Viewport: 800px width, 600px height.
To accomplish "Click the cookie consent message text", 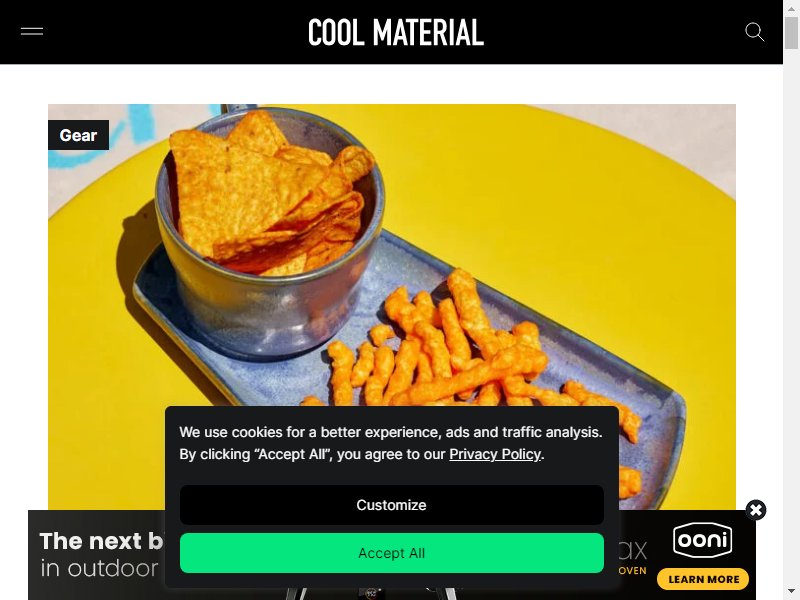I will (391, 443).
